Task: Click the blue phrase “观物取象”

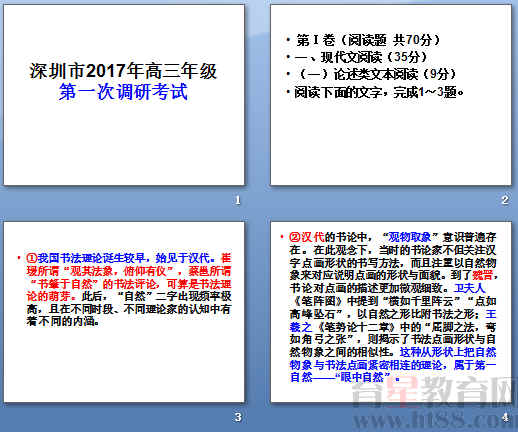Action: click(x=410, y=237)
